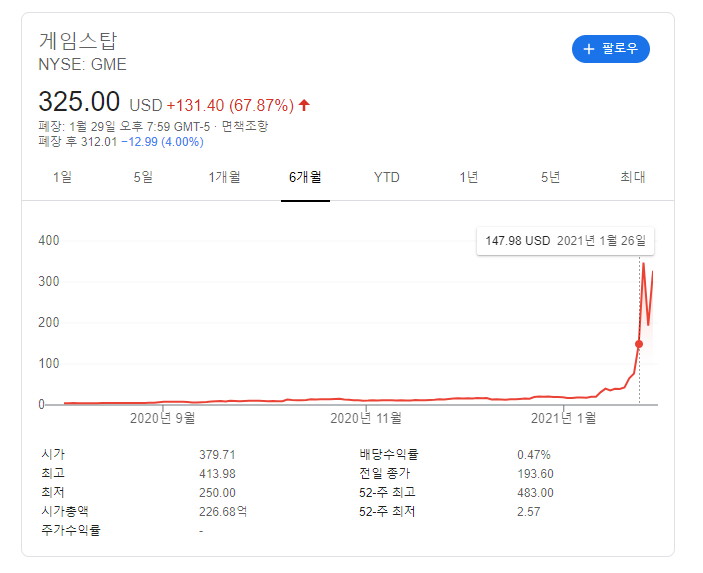This screenshot has width=703, height=573.
Task: Select the 최대 range tab
Action: [x=633, y=177]
